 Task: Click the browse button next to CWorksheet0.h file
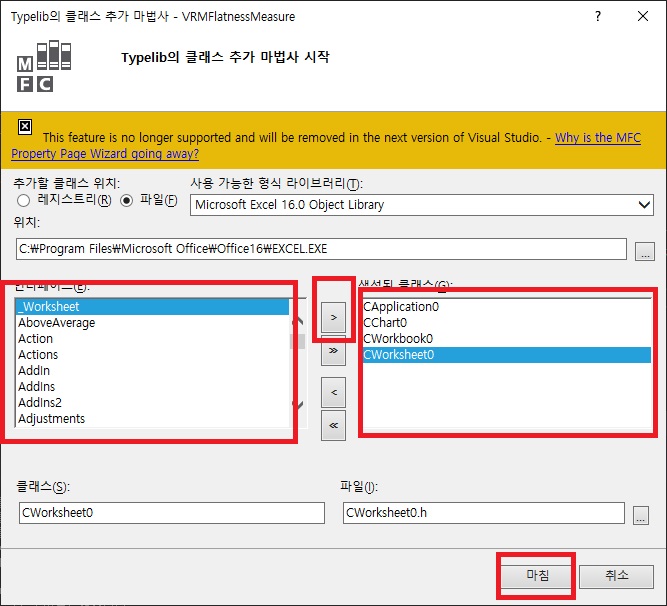[641, 515]
